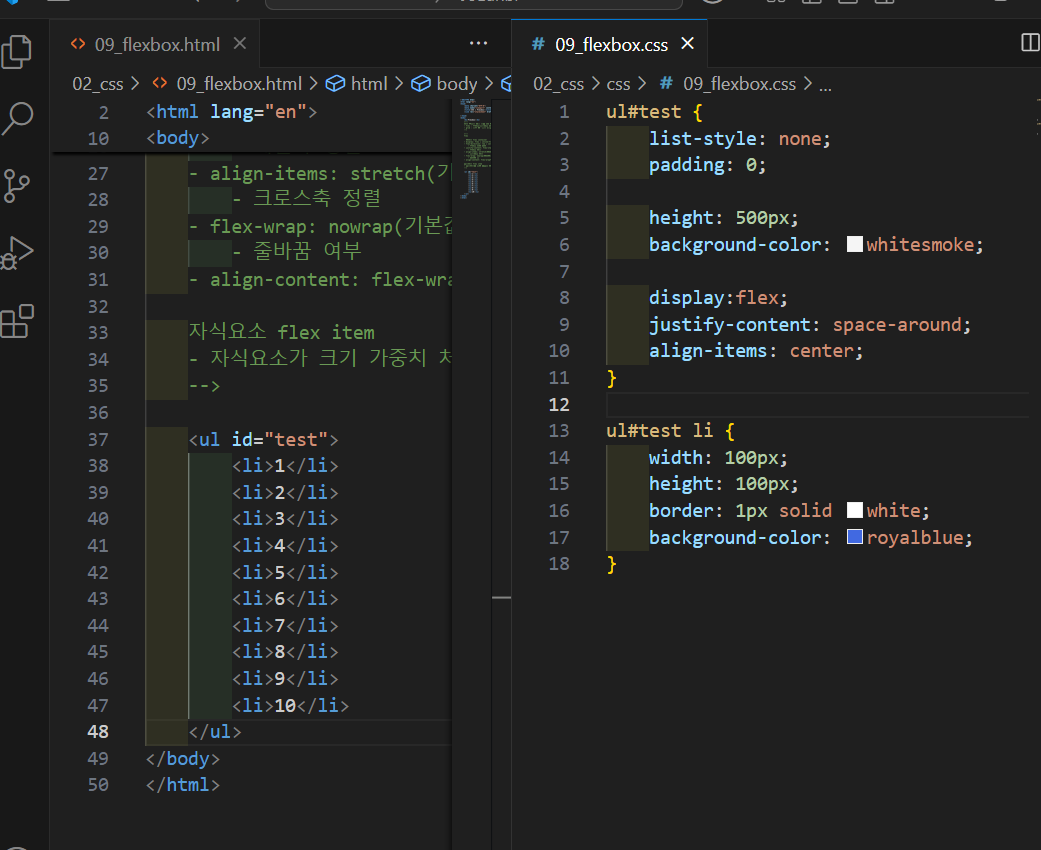Click the 'ul#test {' selector line

pos(654,112)
